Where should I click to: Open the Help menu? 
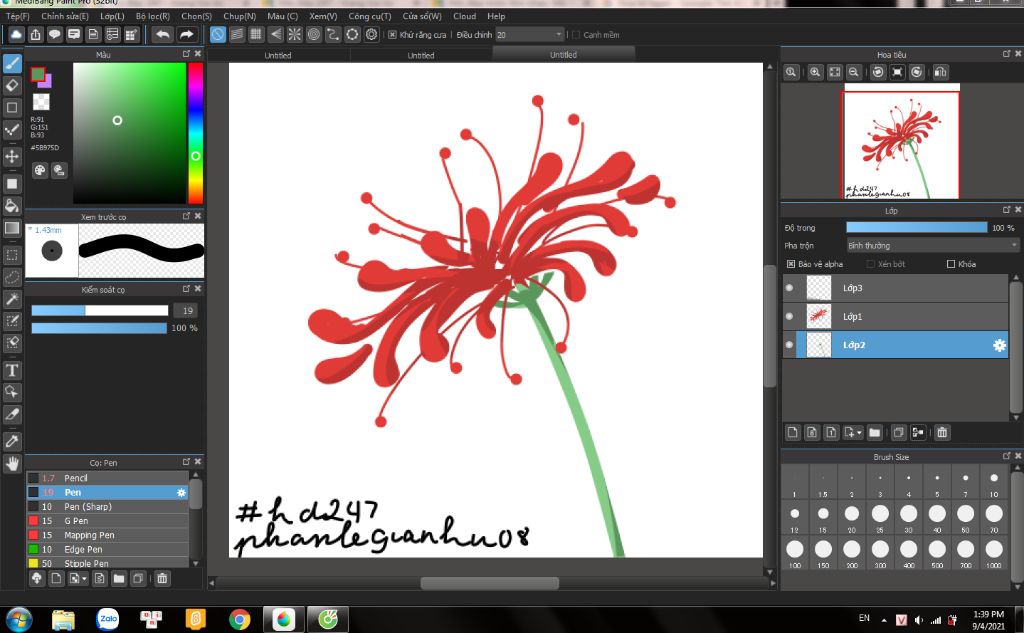pyautogui.click(x=496, y=16)
